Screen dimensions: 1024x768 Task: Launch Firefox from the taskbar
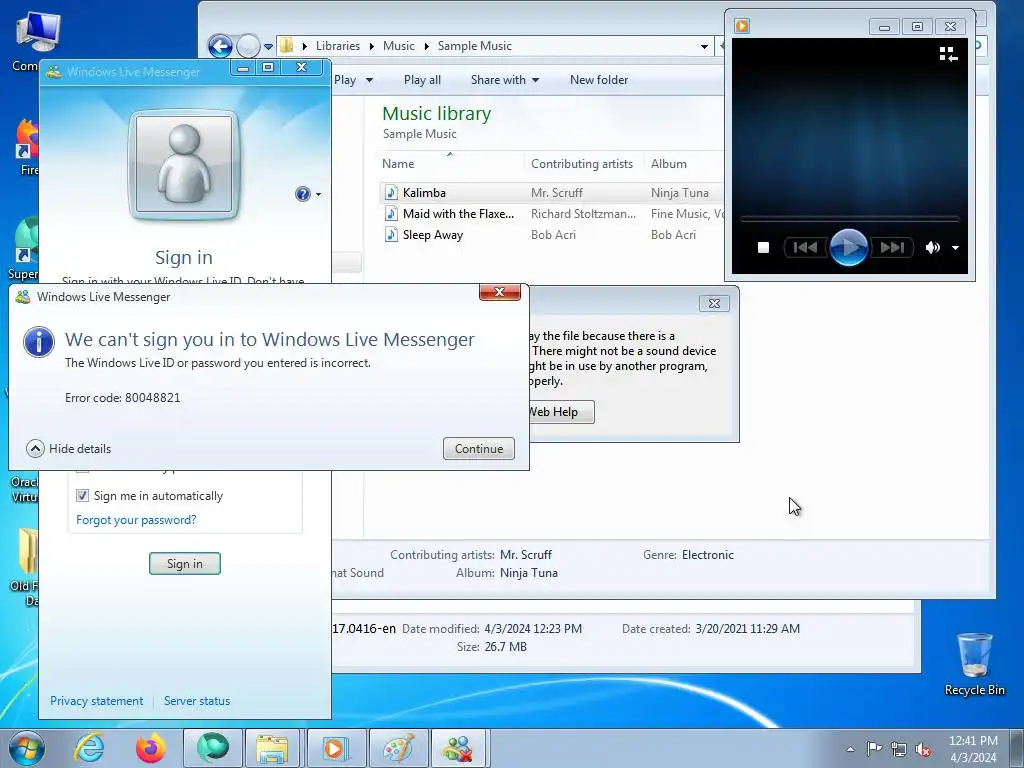[x=150, y=748]
